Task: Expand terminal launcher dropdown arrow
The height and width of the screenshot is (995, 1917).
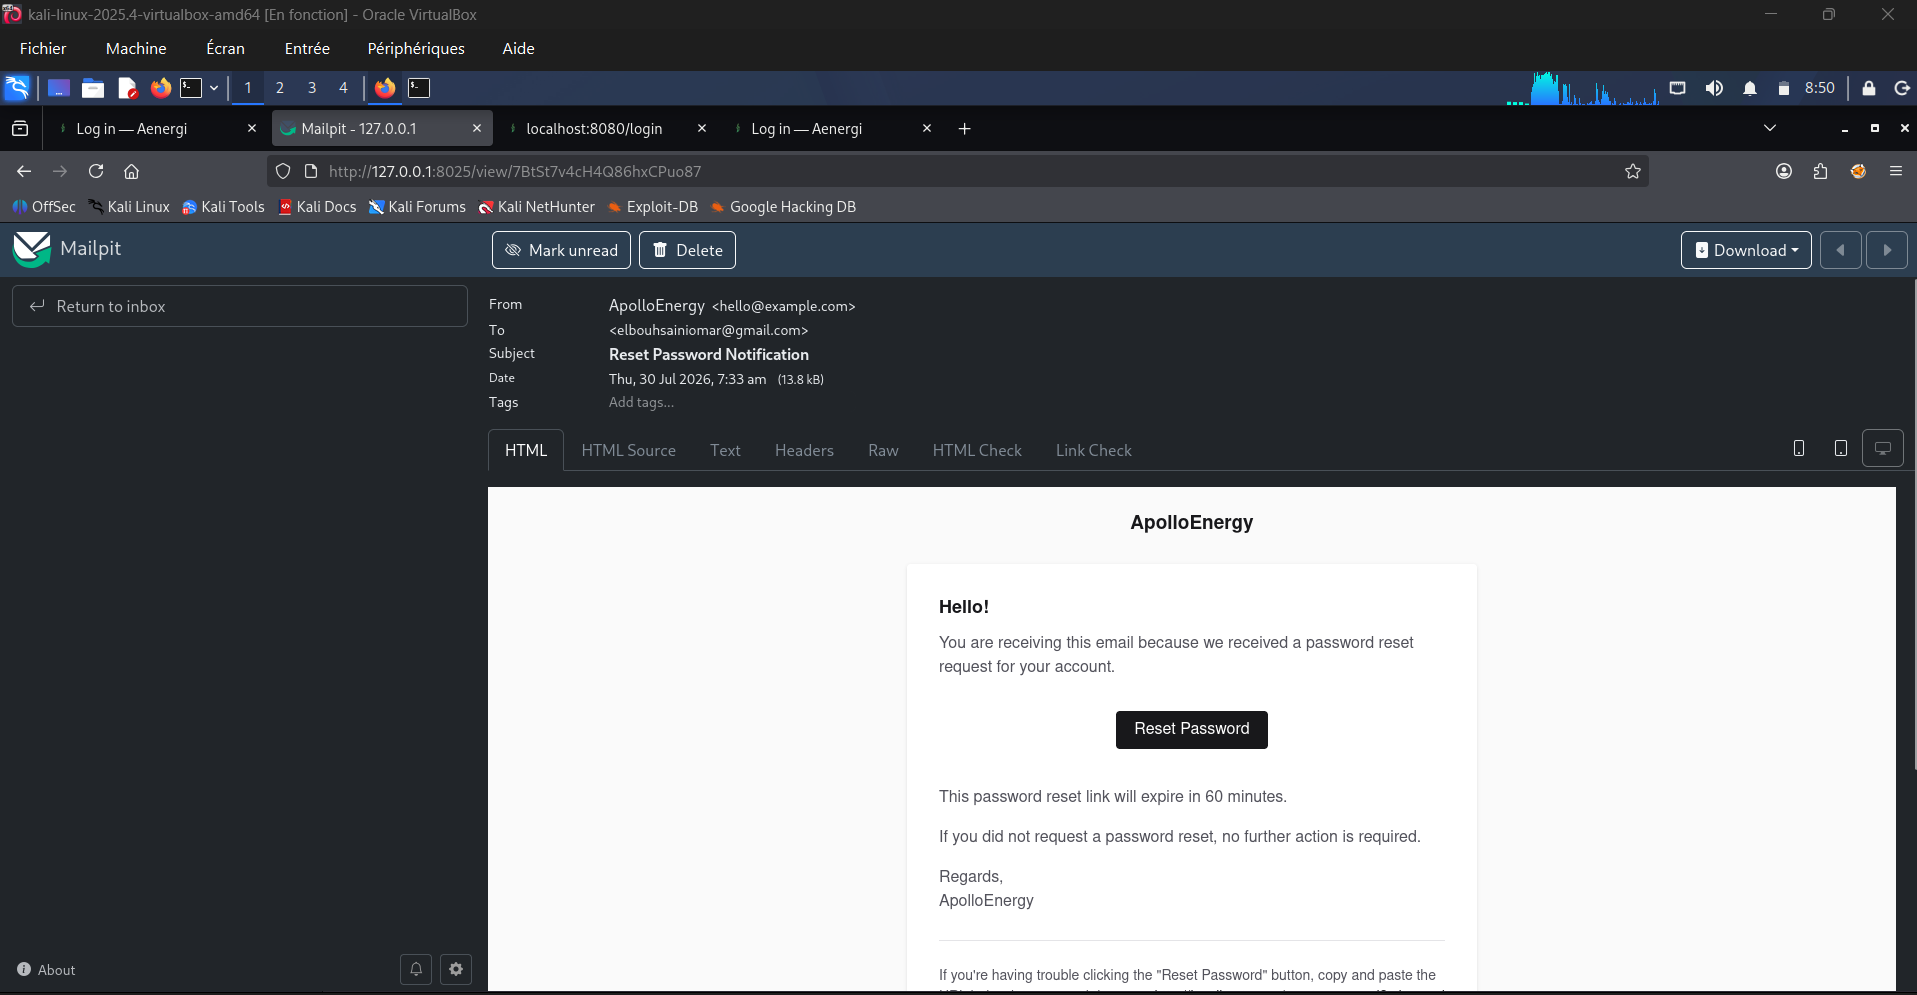Action: [x=214, y=88]
